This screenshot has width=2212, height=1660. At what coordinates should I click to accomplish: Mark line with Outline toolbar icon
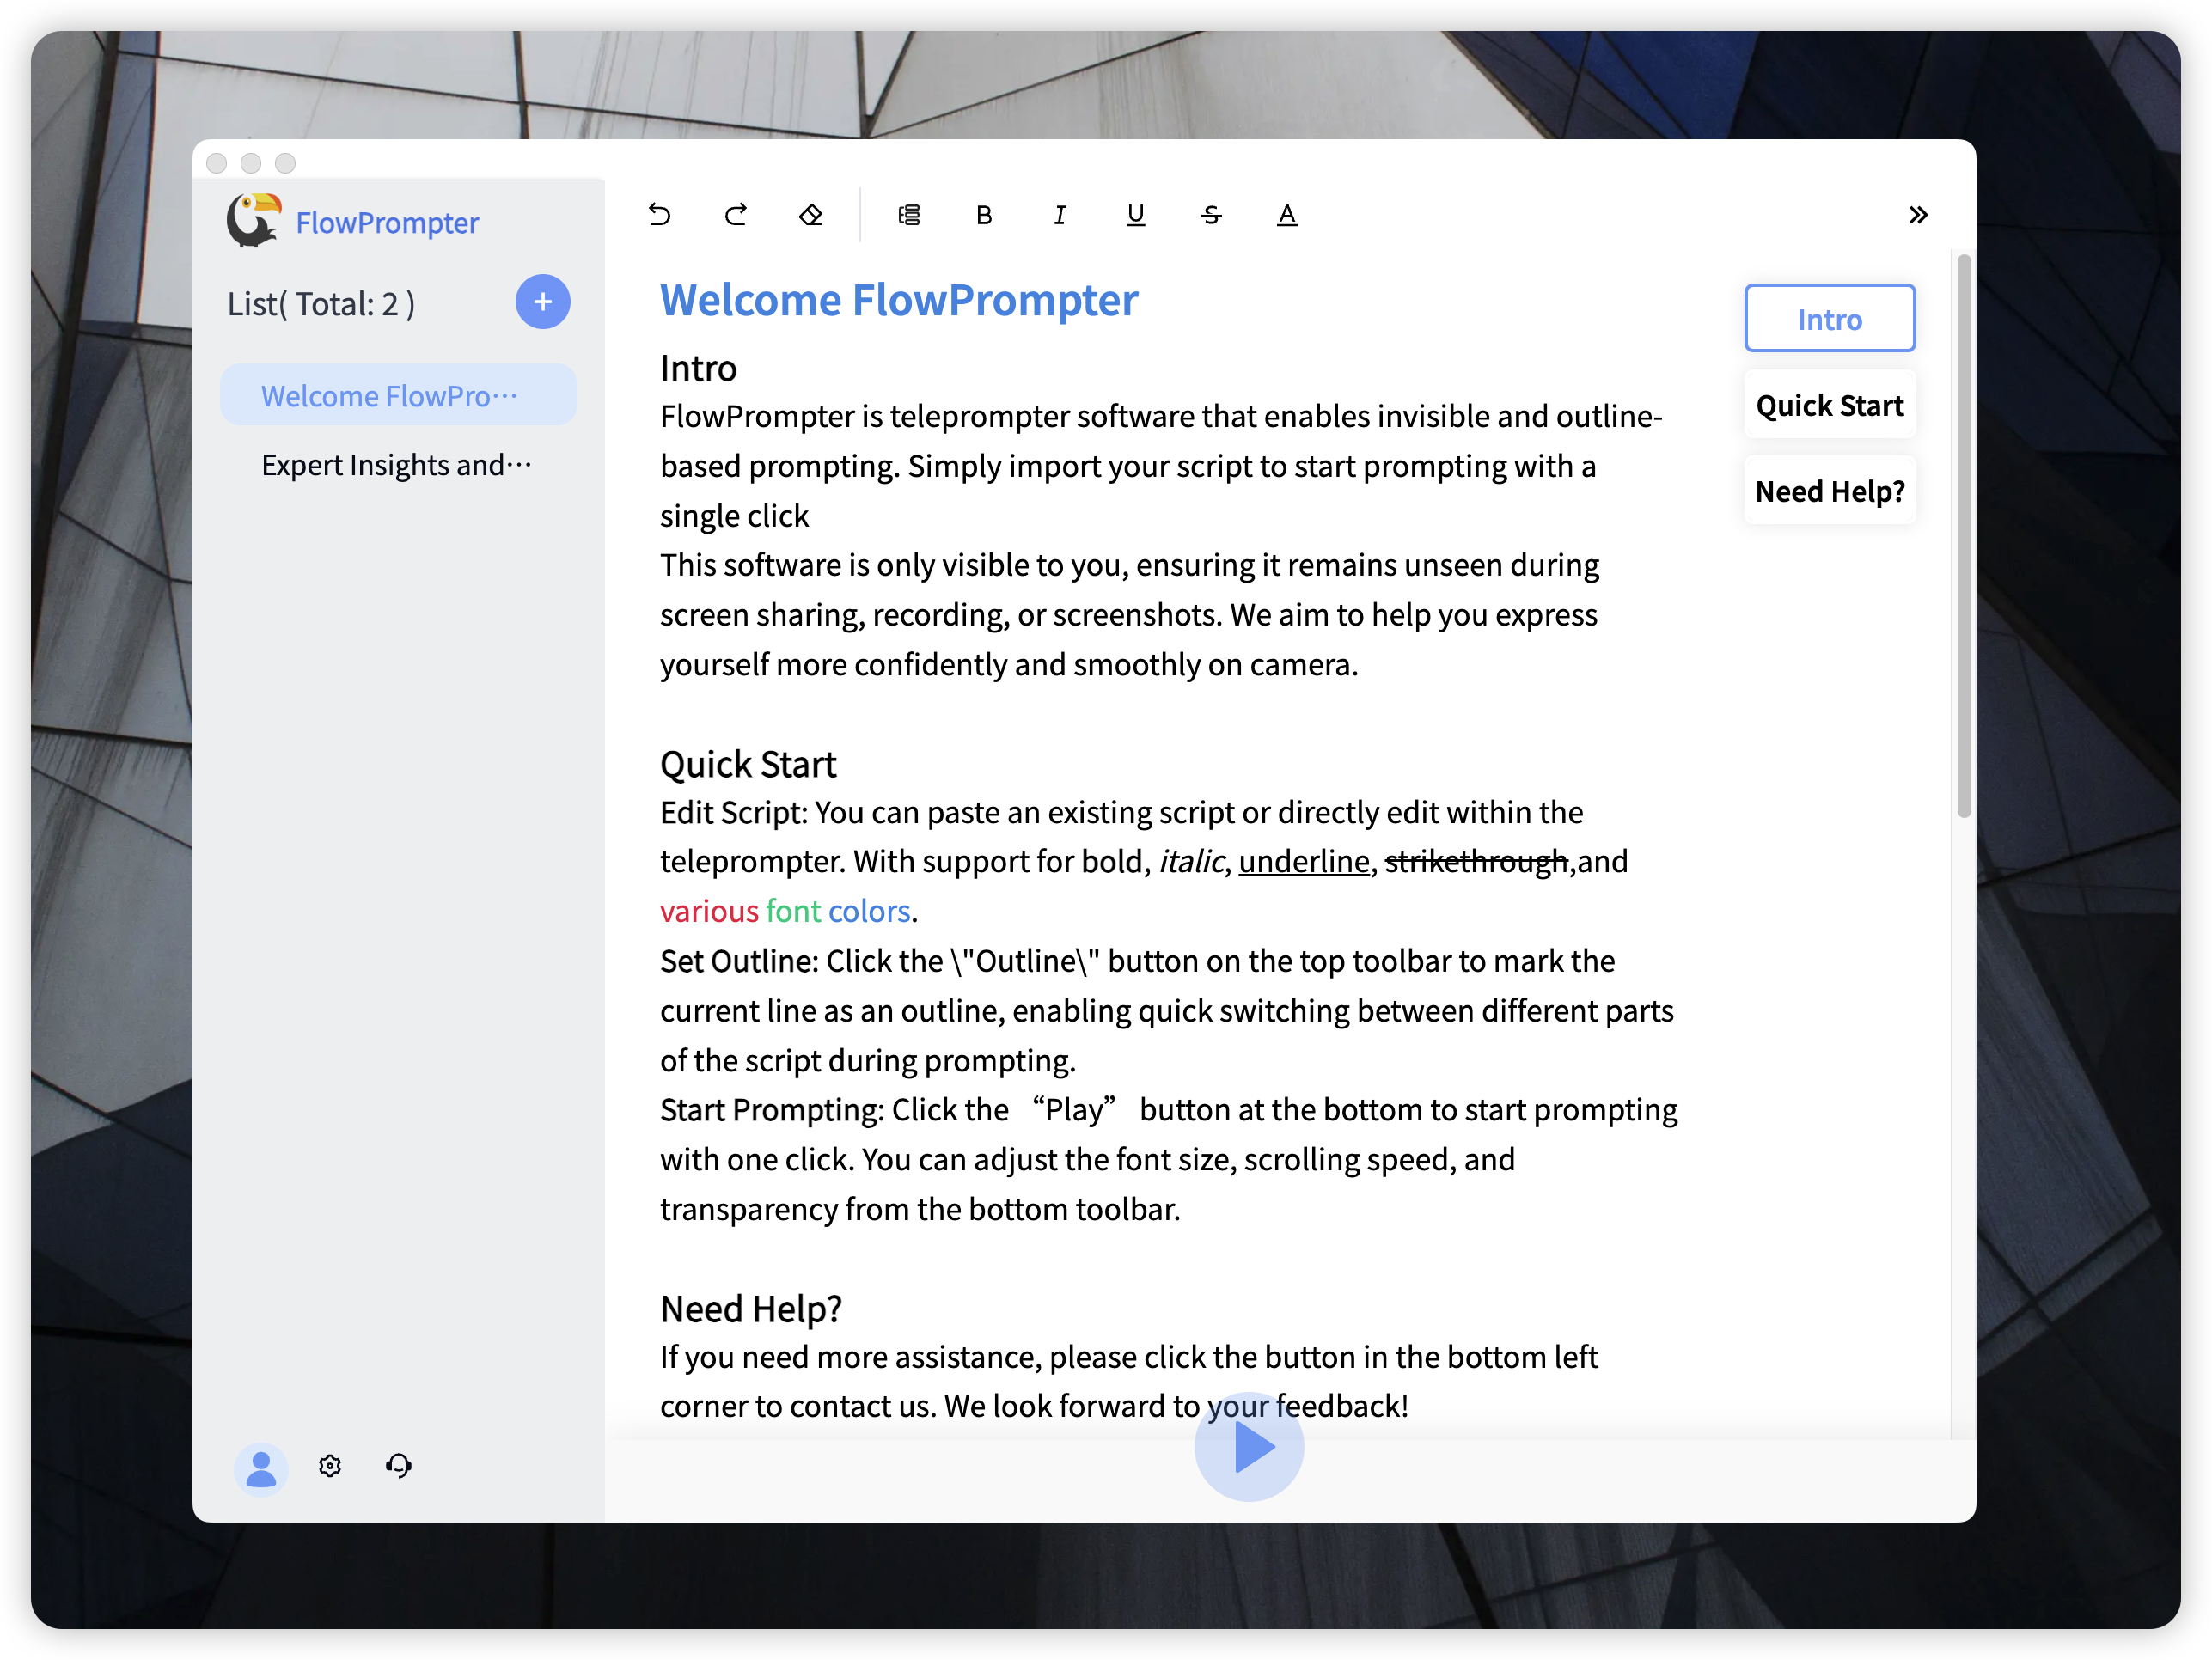pyautogui.click(x=909, y=215)
